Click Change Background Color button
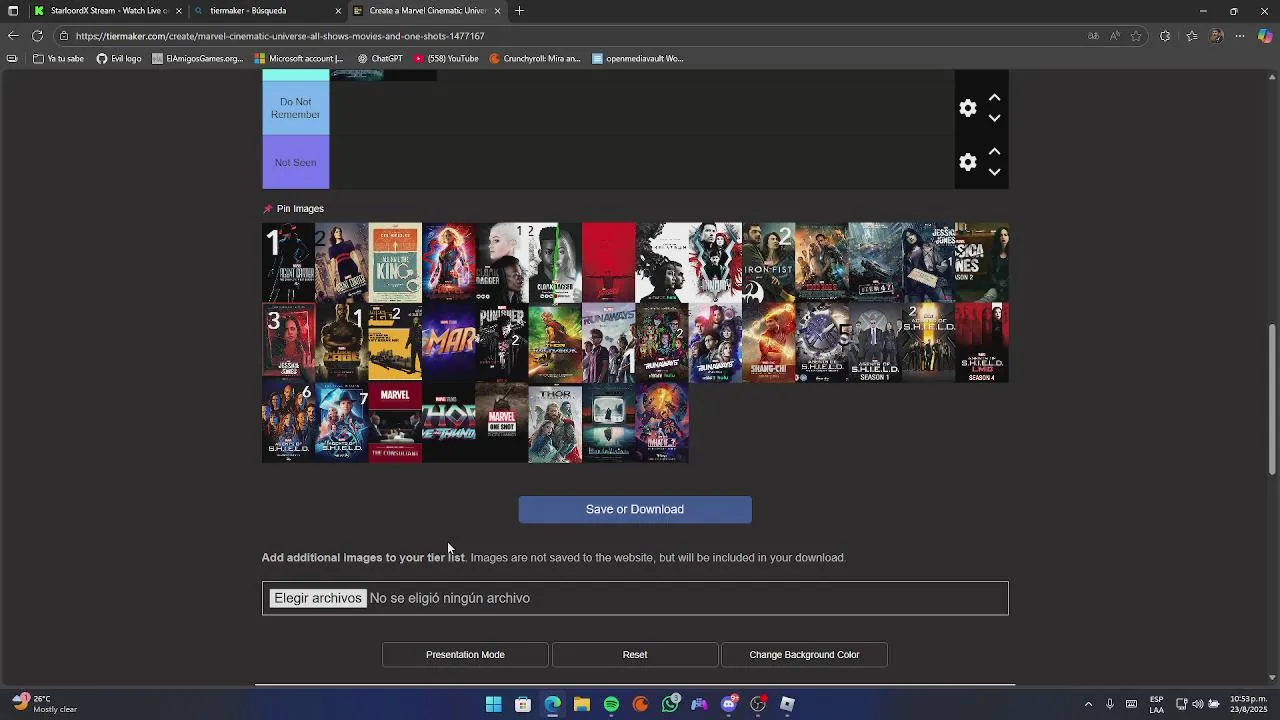The width and height of the screenshot is (1280, 720). pyautogui.click(x=804, y=655)
